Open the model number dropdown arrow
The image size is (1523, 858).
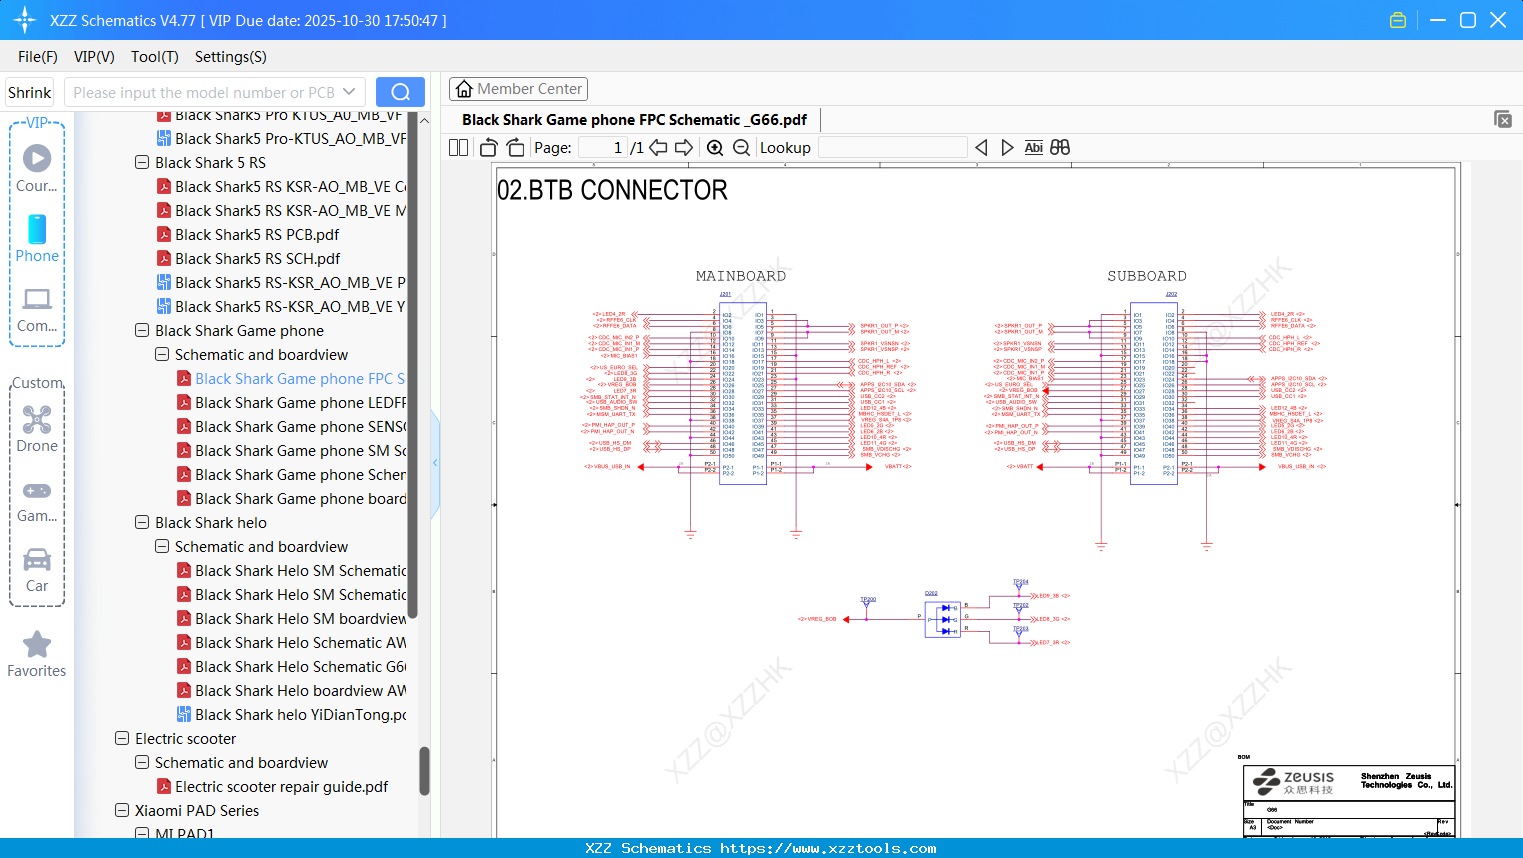click(349, 92)
